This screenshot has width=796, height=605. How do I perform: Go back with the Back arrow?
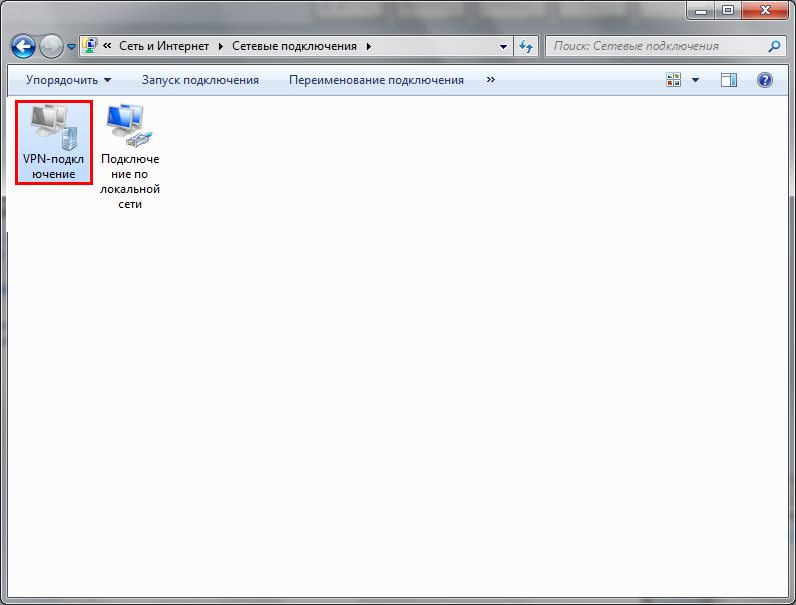point(23,47)
